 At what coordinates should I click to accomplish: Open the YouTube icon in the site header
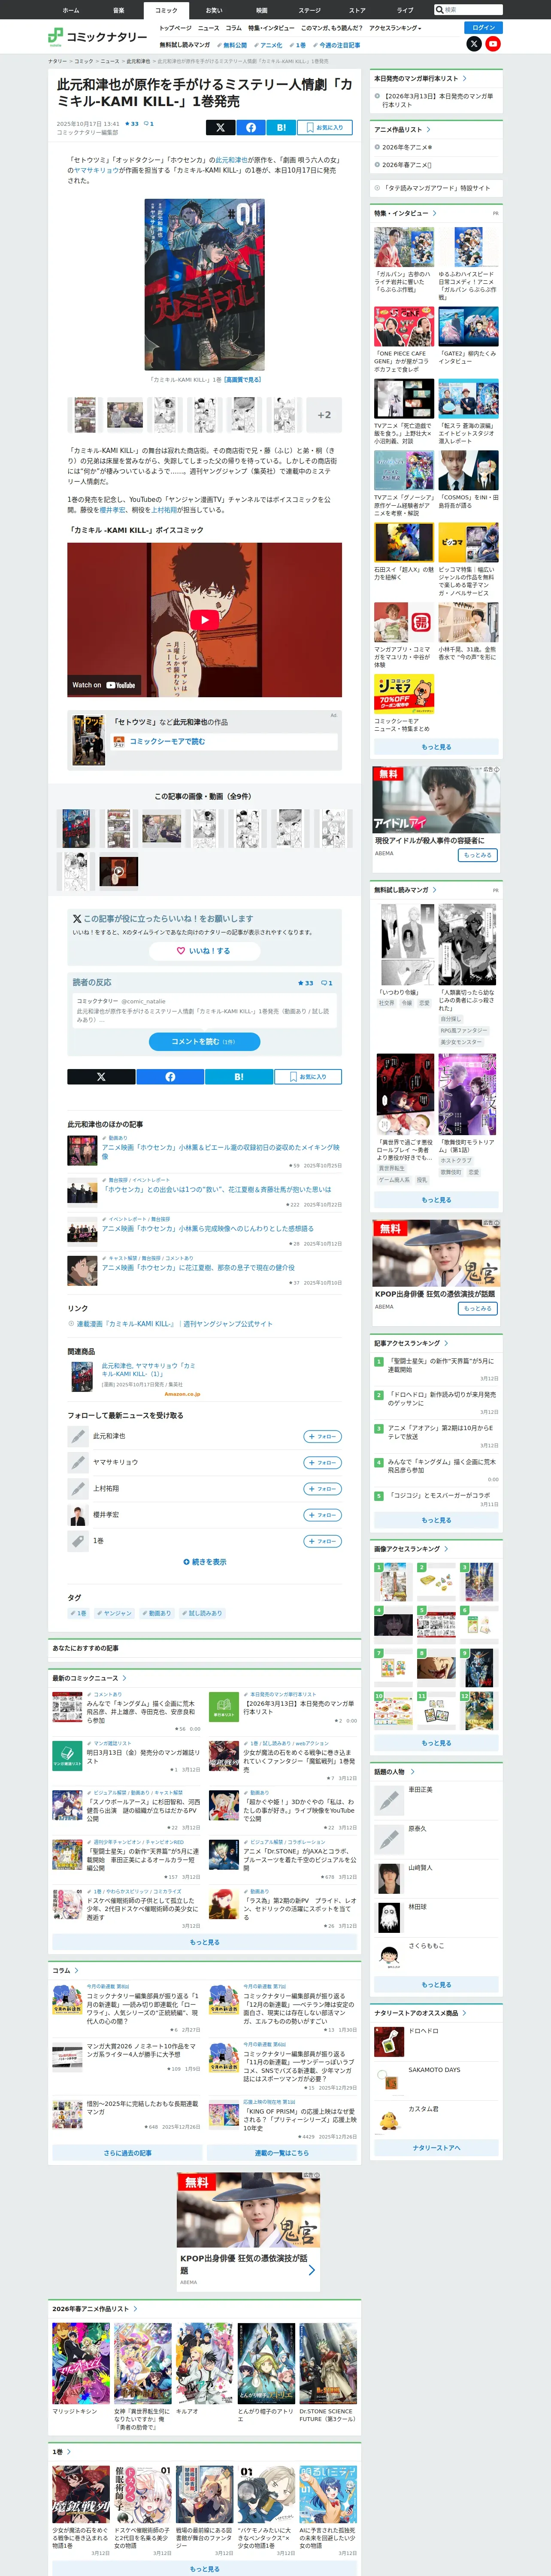(x=493, y=44)
